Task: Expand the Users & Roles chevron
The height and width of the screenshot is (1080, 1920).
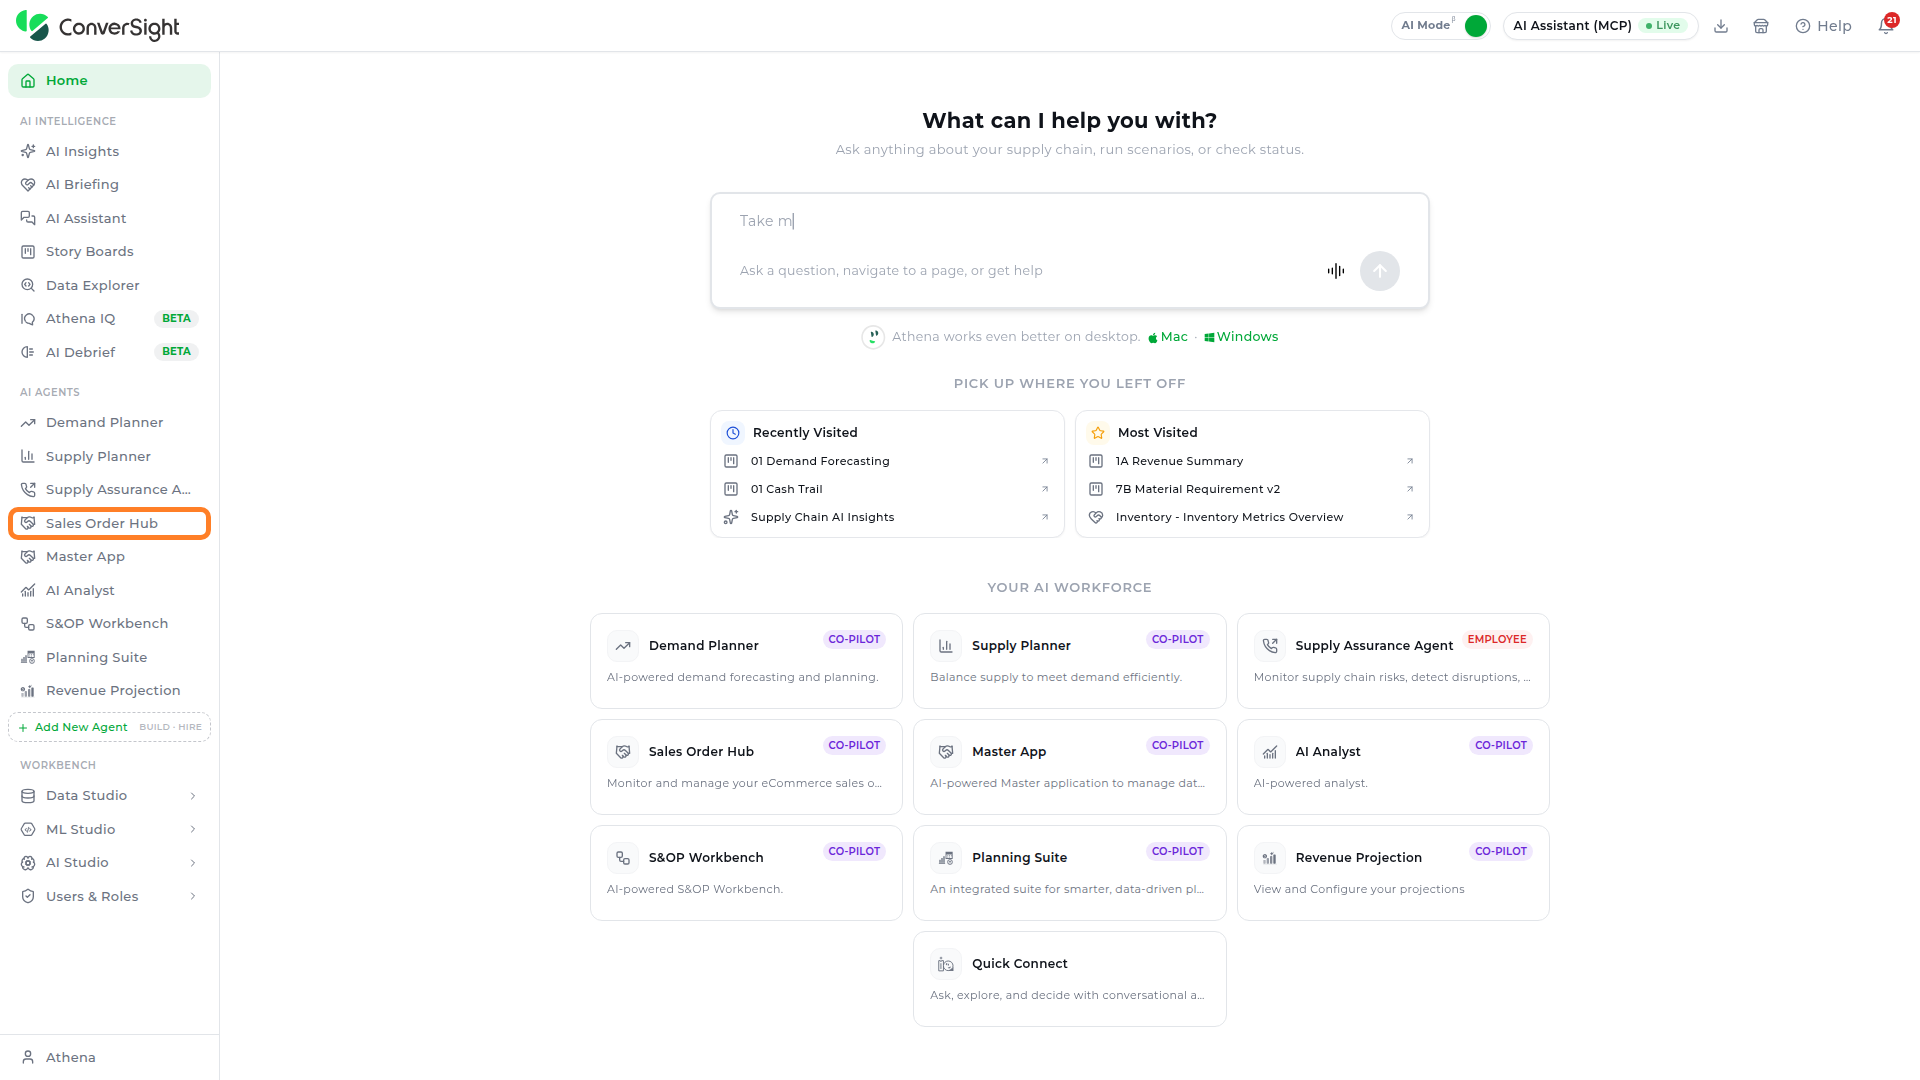Action: [193, 897]
